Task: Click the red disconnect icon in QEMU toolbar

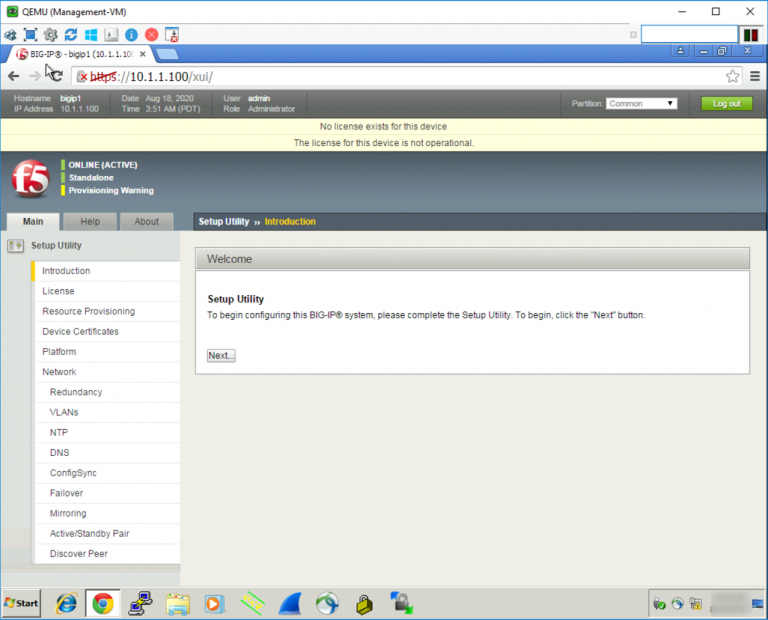Action: pos(152,35)
